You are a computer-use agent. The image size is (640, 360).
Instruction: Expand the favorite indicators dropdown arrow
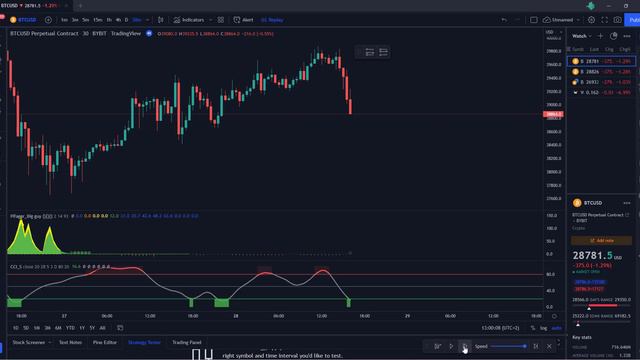pyautogui.click(x=211, y=20)
